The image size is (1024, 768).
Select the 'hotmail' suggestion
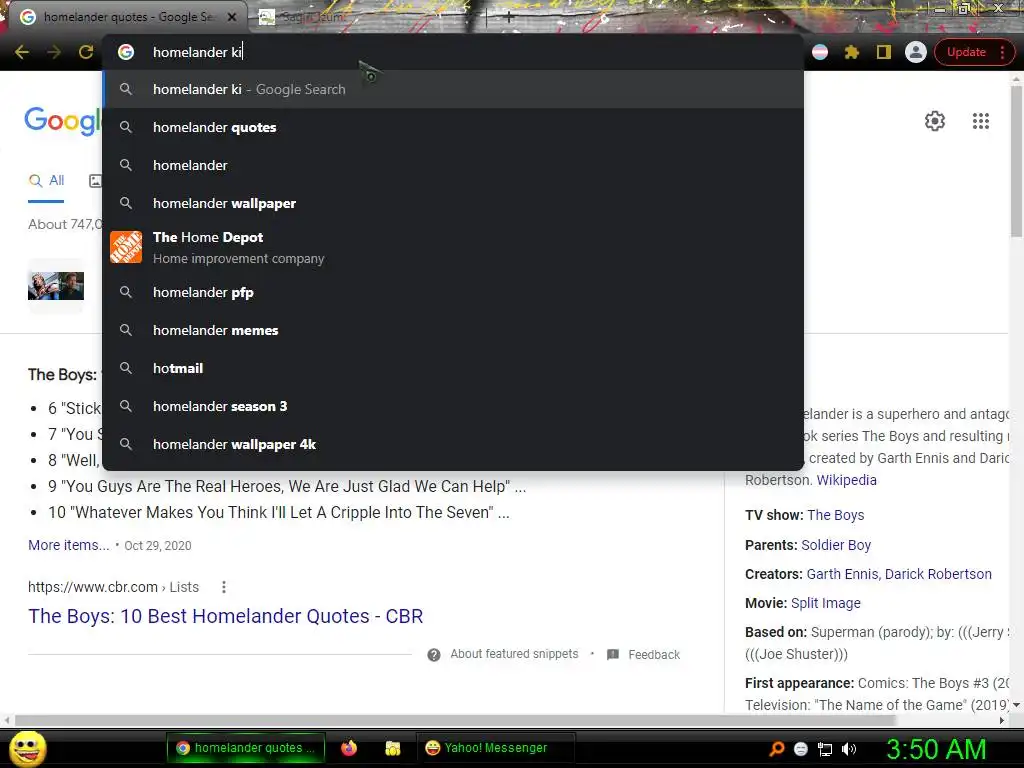tap(453, 368)
